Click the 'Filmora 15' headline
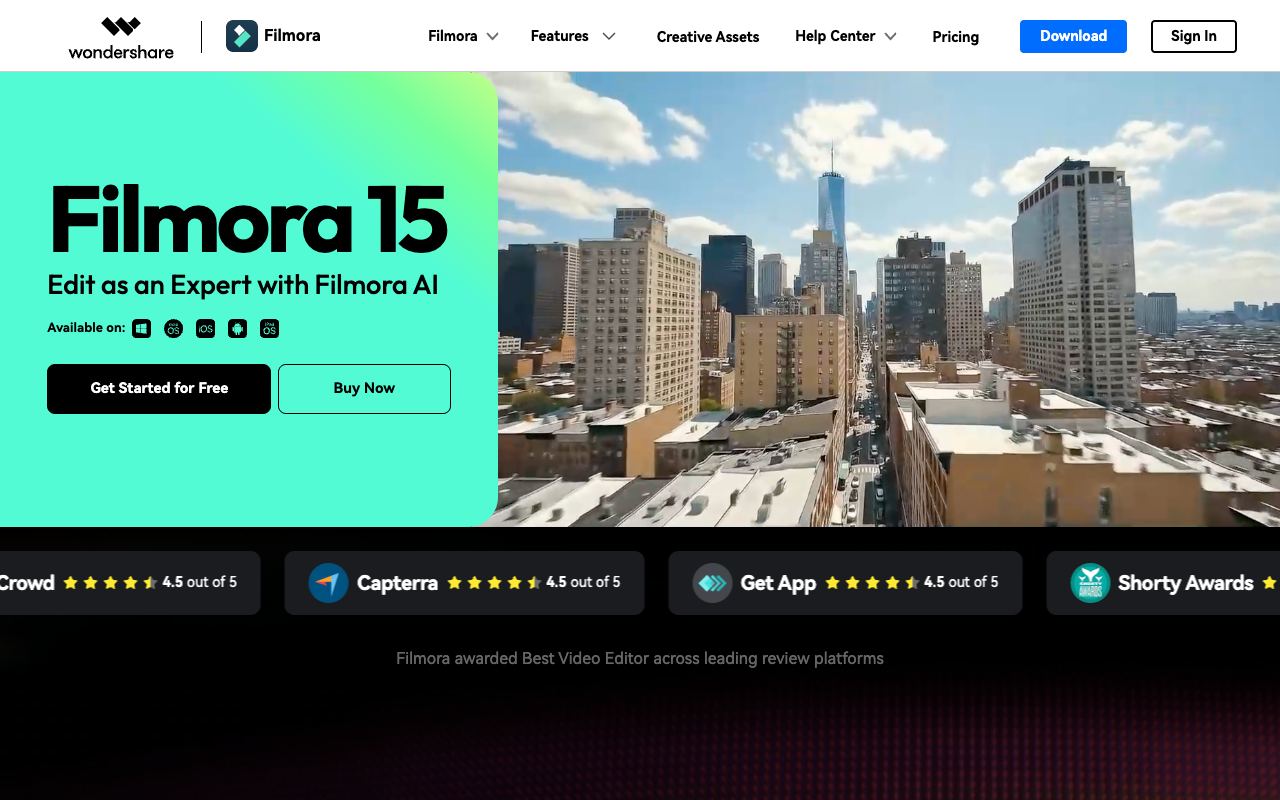Screen dimensions: 1280x800 (x=248, y=219)
